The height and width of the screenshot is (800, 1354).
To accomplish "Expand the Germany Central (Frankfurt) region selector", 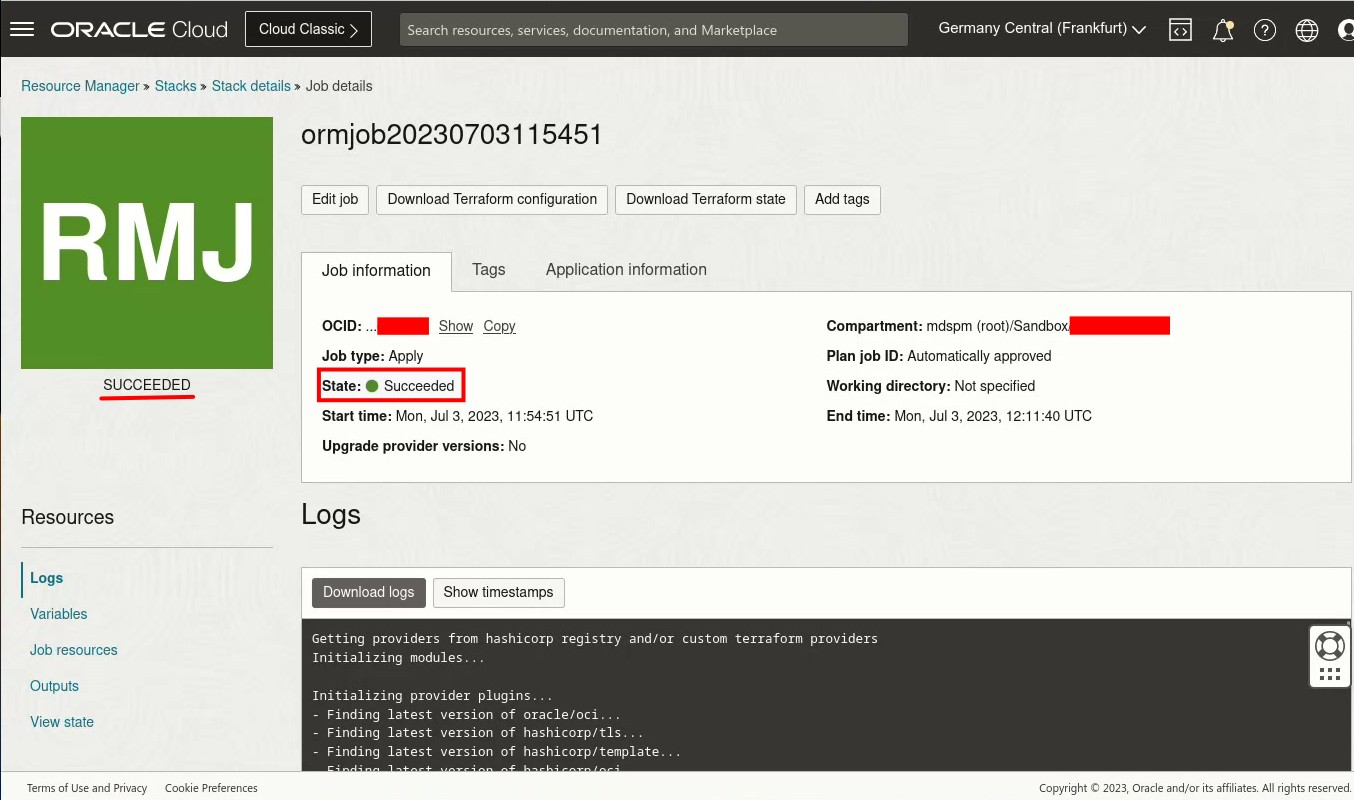I will 1042,29.
